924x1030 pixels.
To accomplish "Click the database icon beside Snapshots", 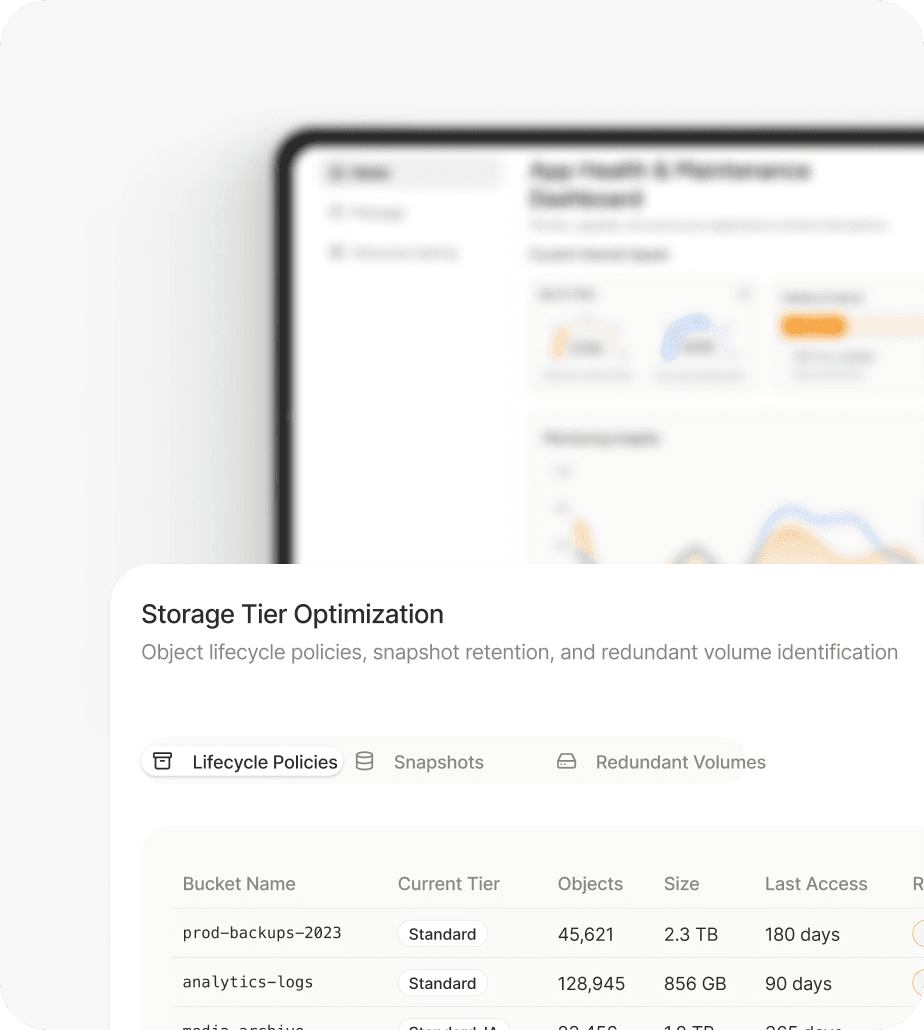I will (x=364, y=761).
